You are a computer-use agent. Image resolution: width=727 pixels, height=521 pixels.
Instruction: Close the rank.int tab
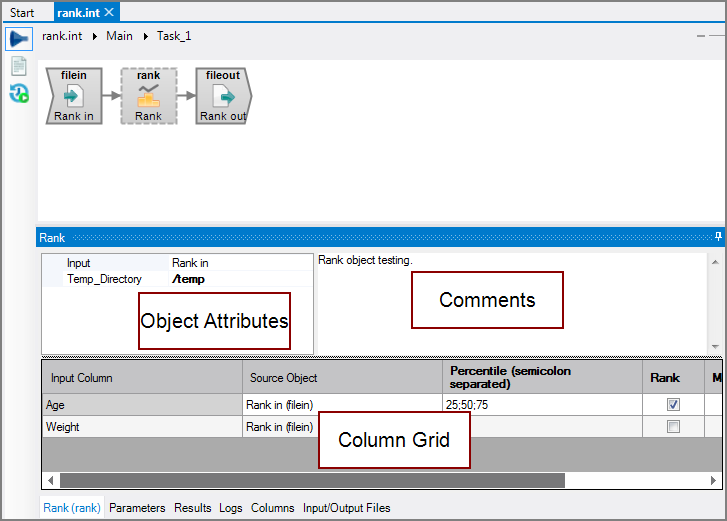[x=109, y=12]
